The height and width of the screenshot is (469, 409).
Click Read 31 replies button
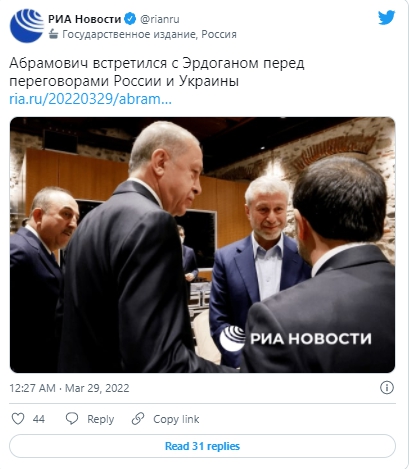pos(202,446)
